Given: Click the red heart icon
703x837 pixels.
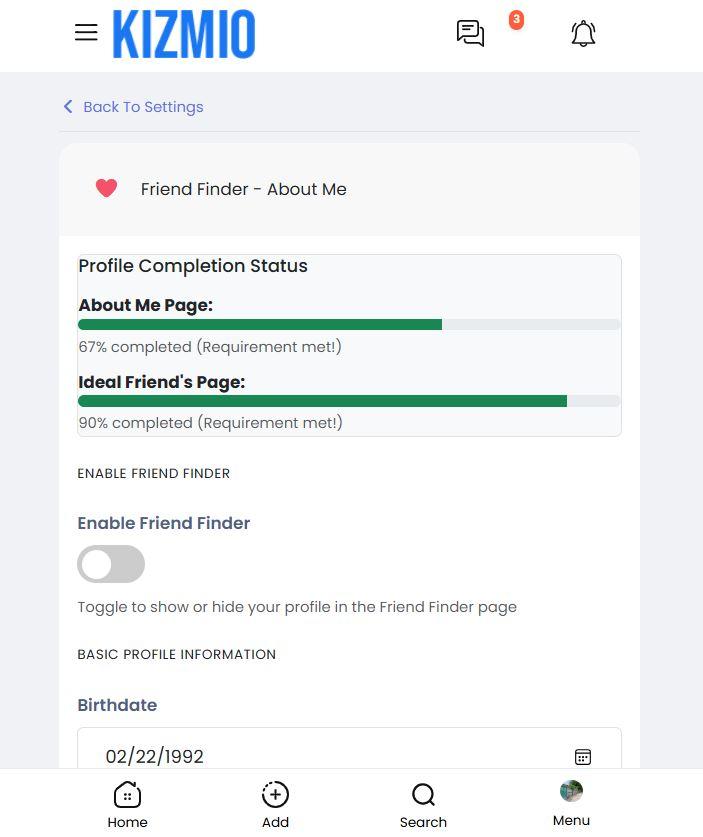Looking at the screenshot, I should tap(106, 188).
